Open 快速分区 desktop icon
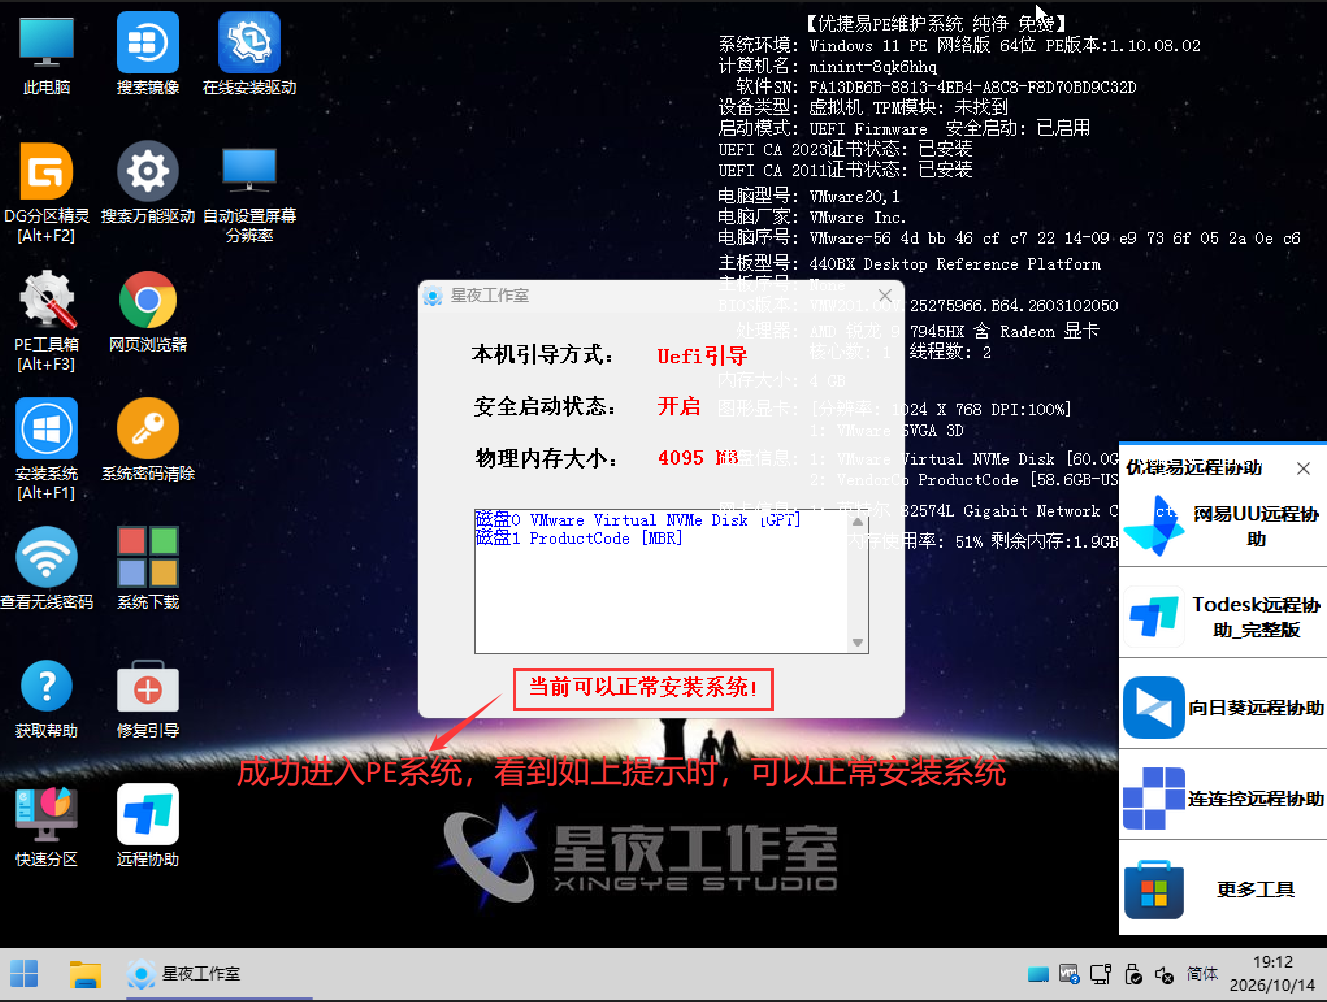 click(x=46, y=826)
